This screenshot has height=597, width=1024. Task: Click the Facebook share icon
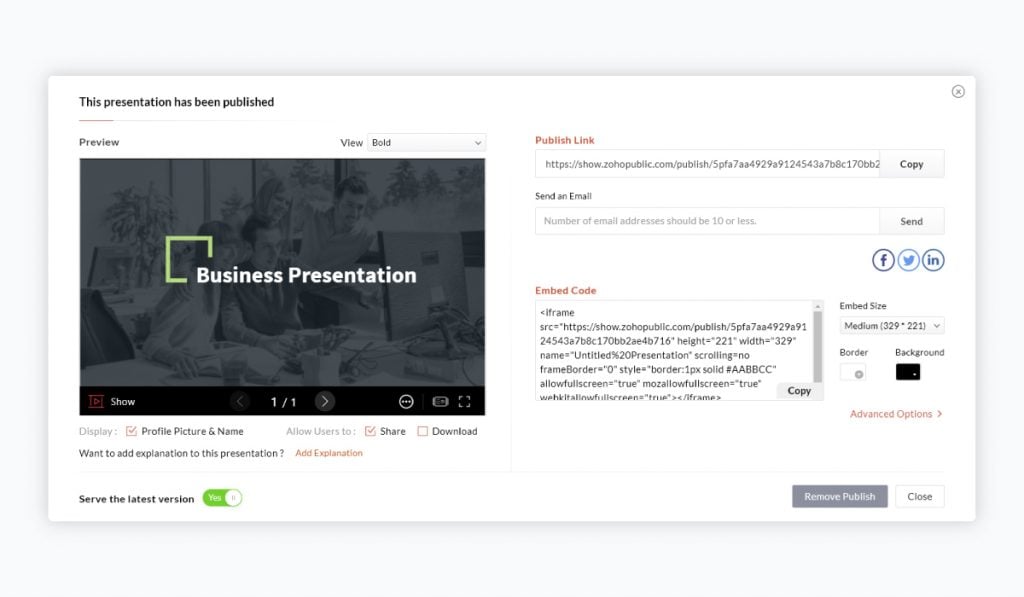pos(883,259)
